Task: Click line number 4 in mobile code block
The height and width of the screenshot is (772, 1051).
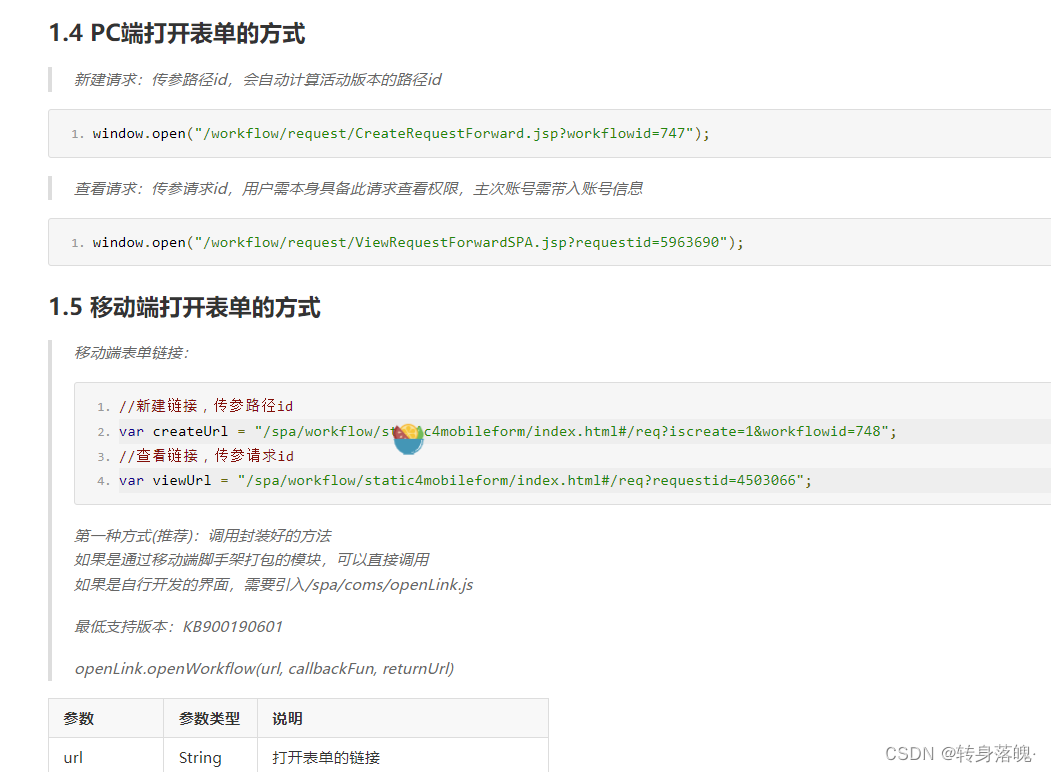Action: coord(104,479)
